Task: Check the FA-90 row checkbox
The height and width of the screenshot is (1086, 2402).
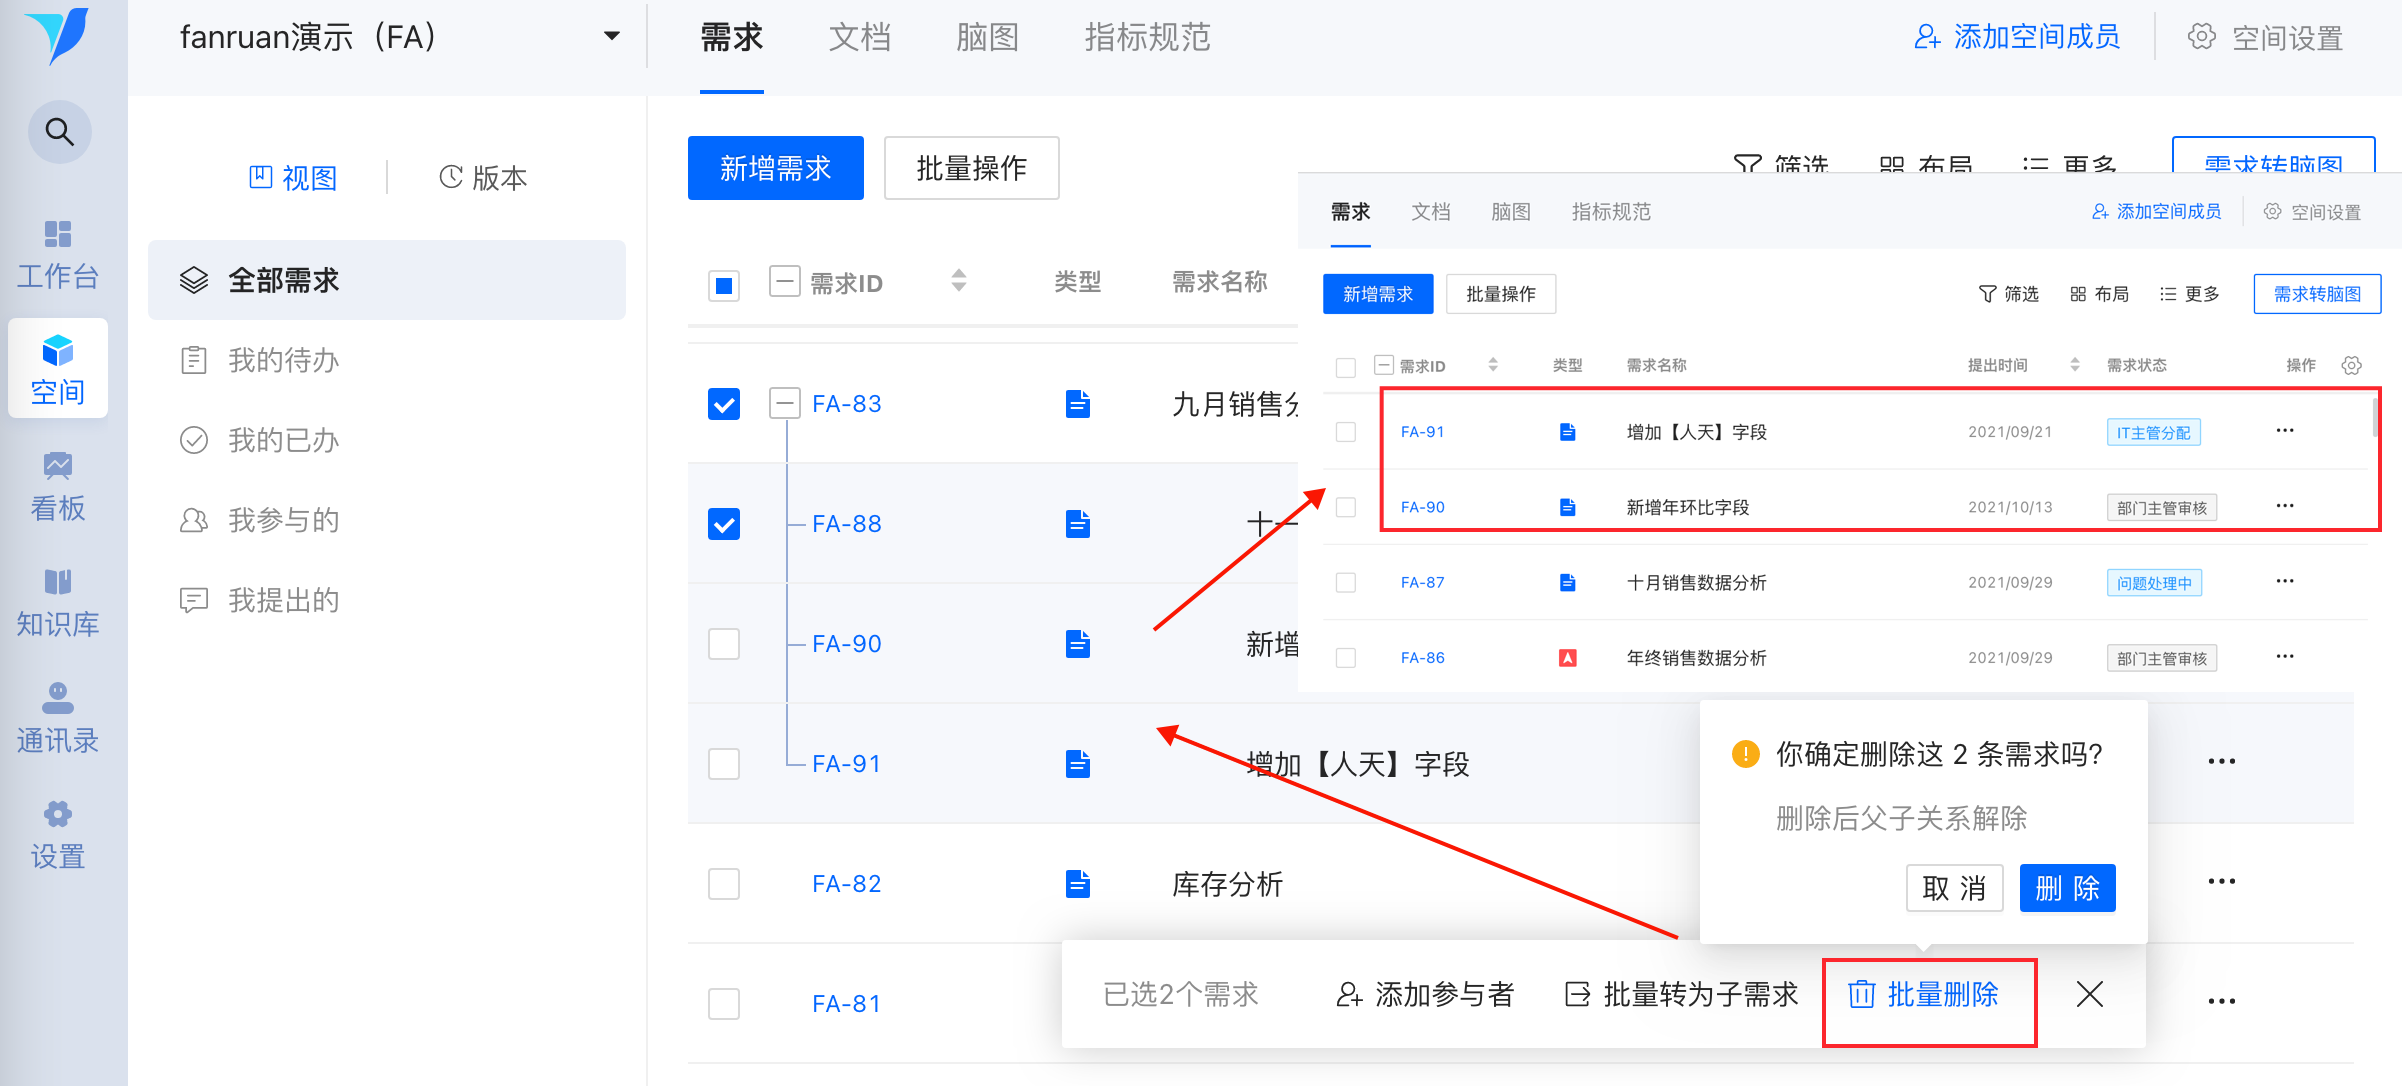Action: [x=724, y=644]
